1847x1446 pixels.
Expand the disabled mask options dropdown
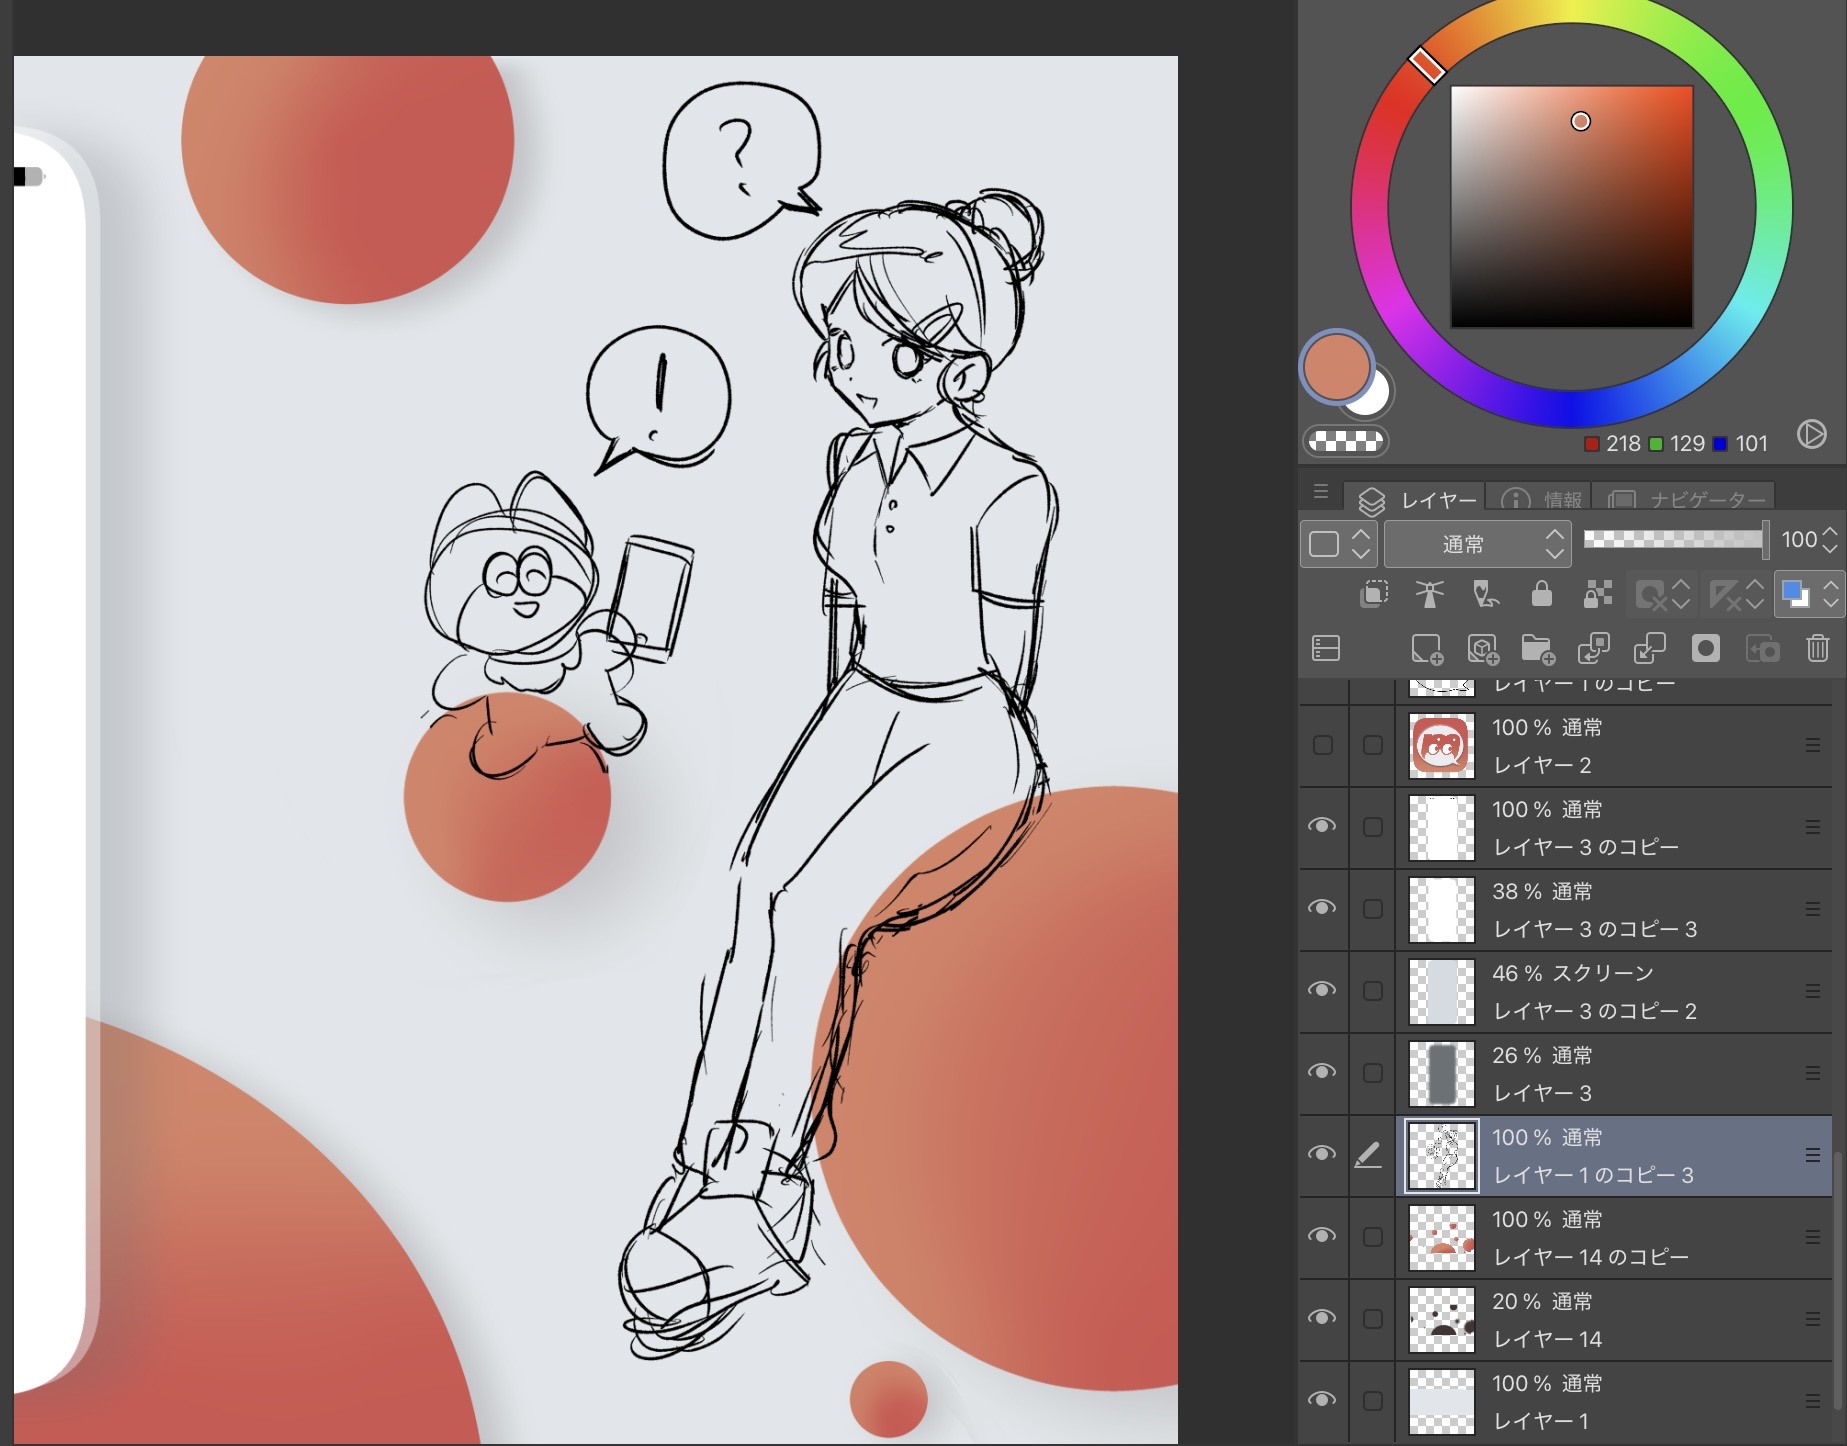tap(1681, 595)
